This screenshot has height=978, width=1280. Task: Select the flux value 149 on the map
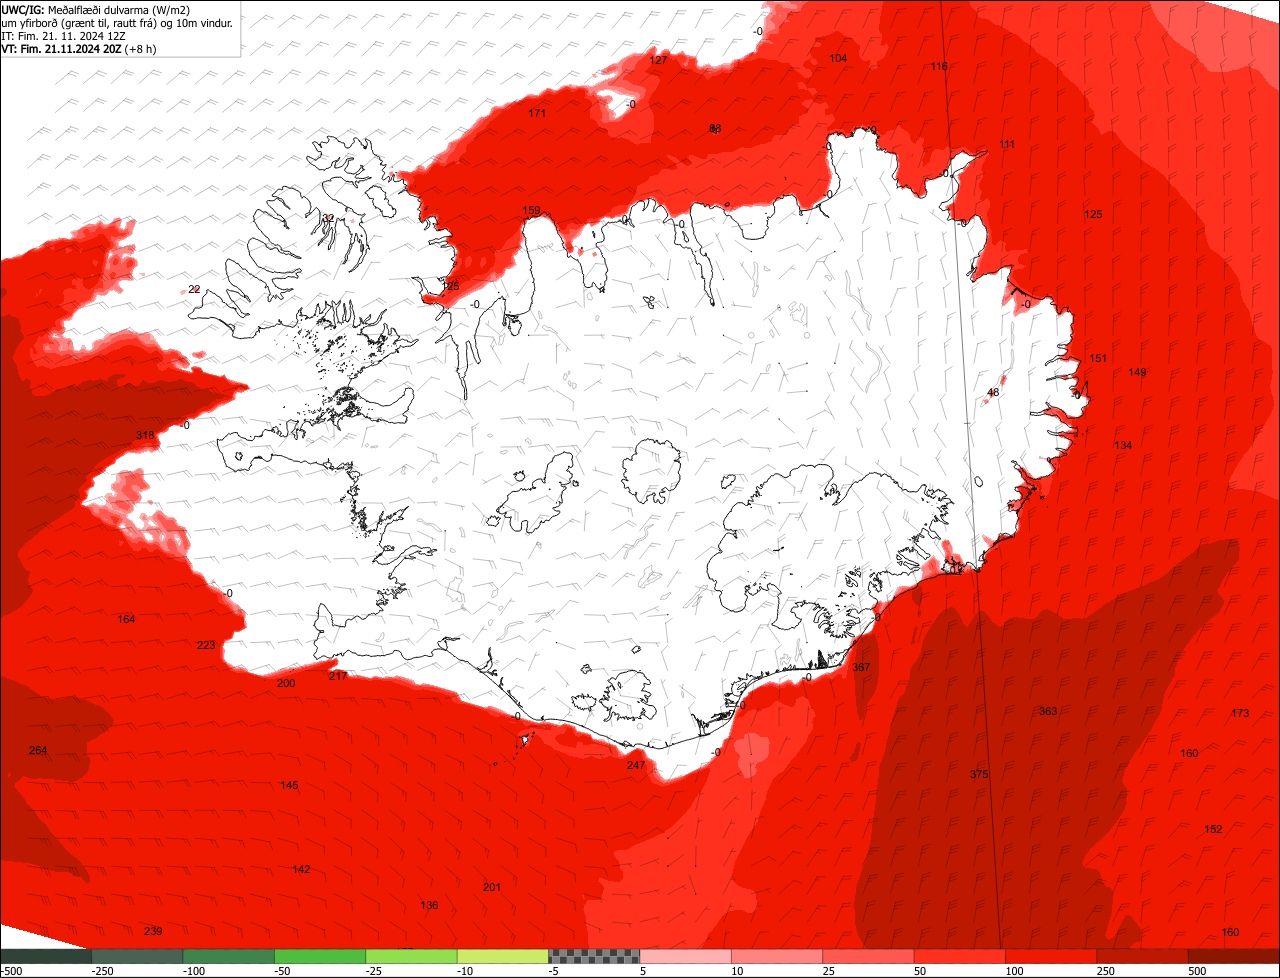[1138, 372]
